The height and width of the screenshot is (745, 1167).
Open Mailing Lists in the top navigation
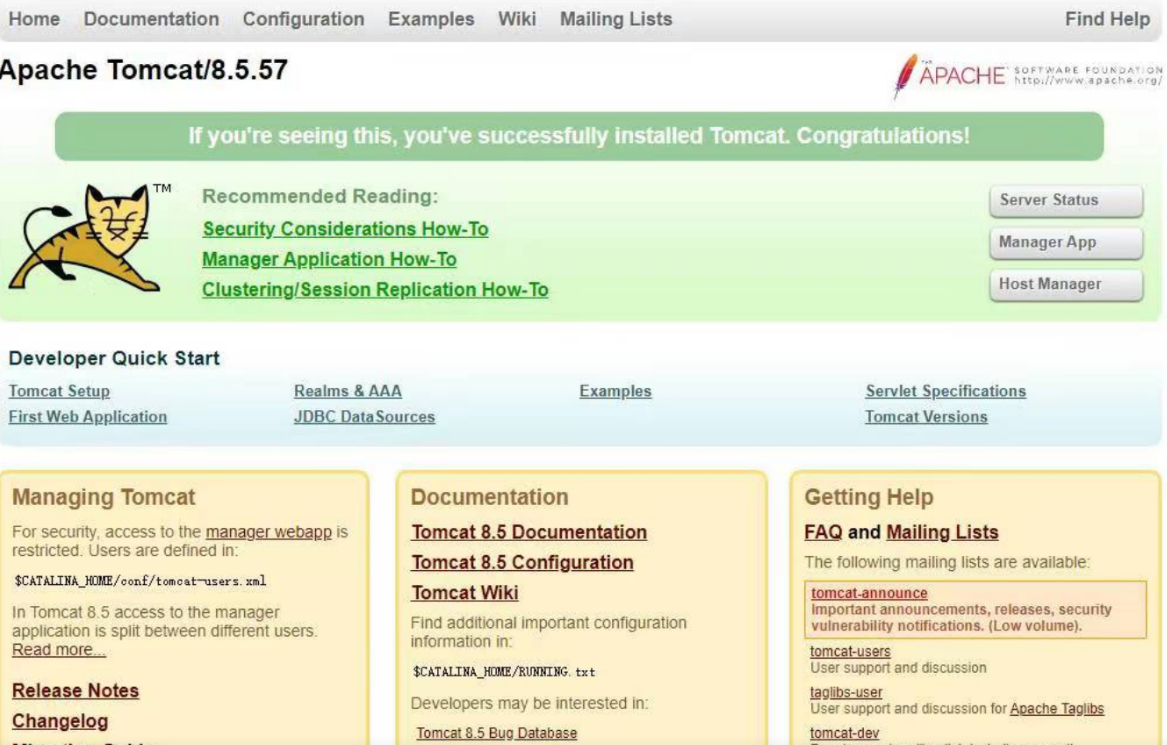click(616, 19)
